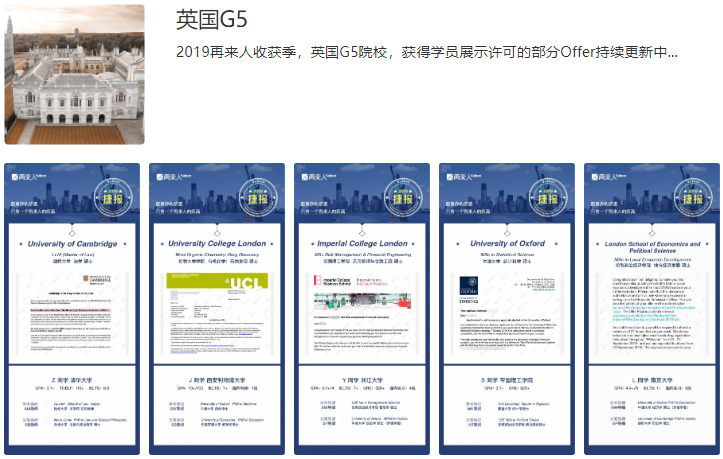Image resolution: width=723 pixels, height=459 pixels.
Task: Click the 捷报 seal on Cambridge poster
Action: point(113,197)
